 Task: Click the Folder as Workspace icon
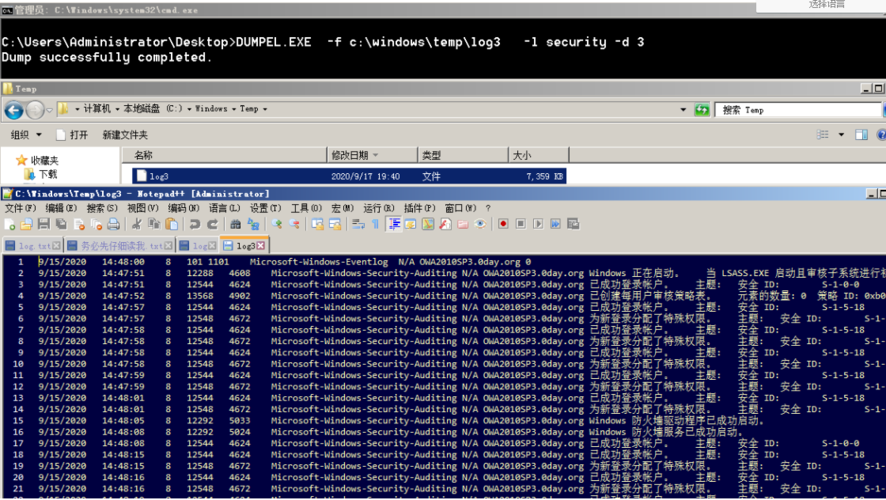click(x=463, y=224)
